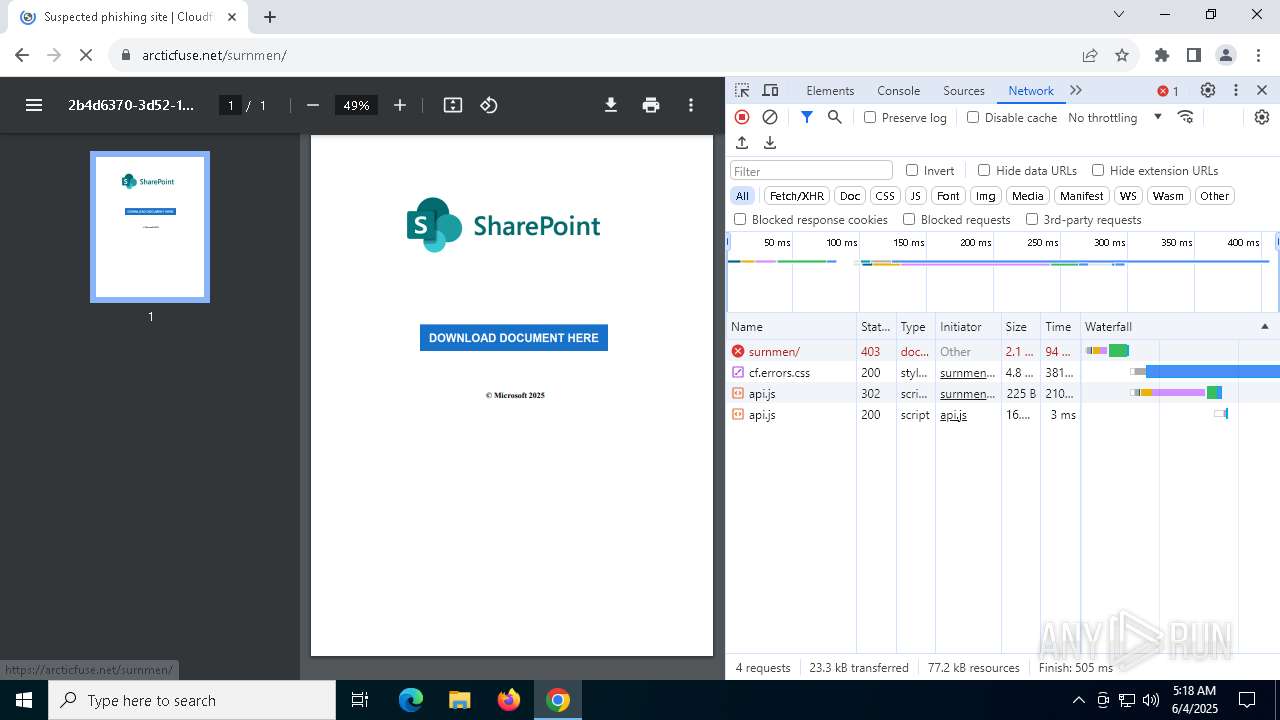Viewport: 1280px width, 720px height.
Task: Click the PDF zoom percentage field
Action: (x=357, y=105)
